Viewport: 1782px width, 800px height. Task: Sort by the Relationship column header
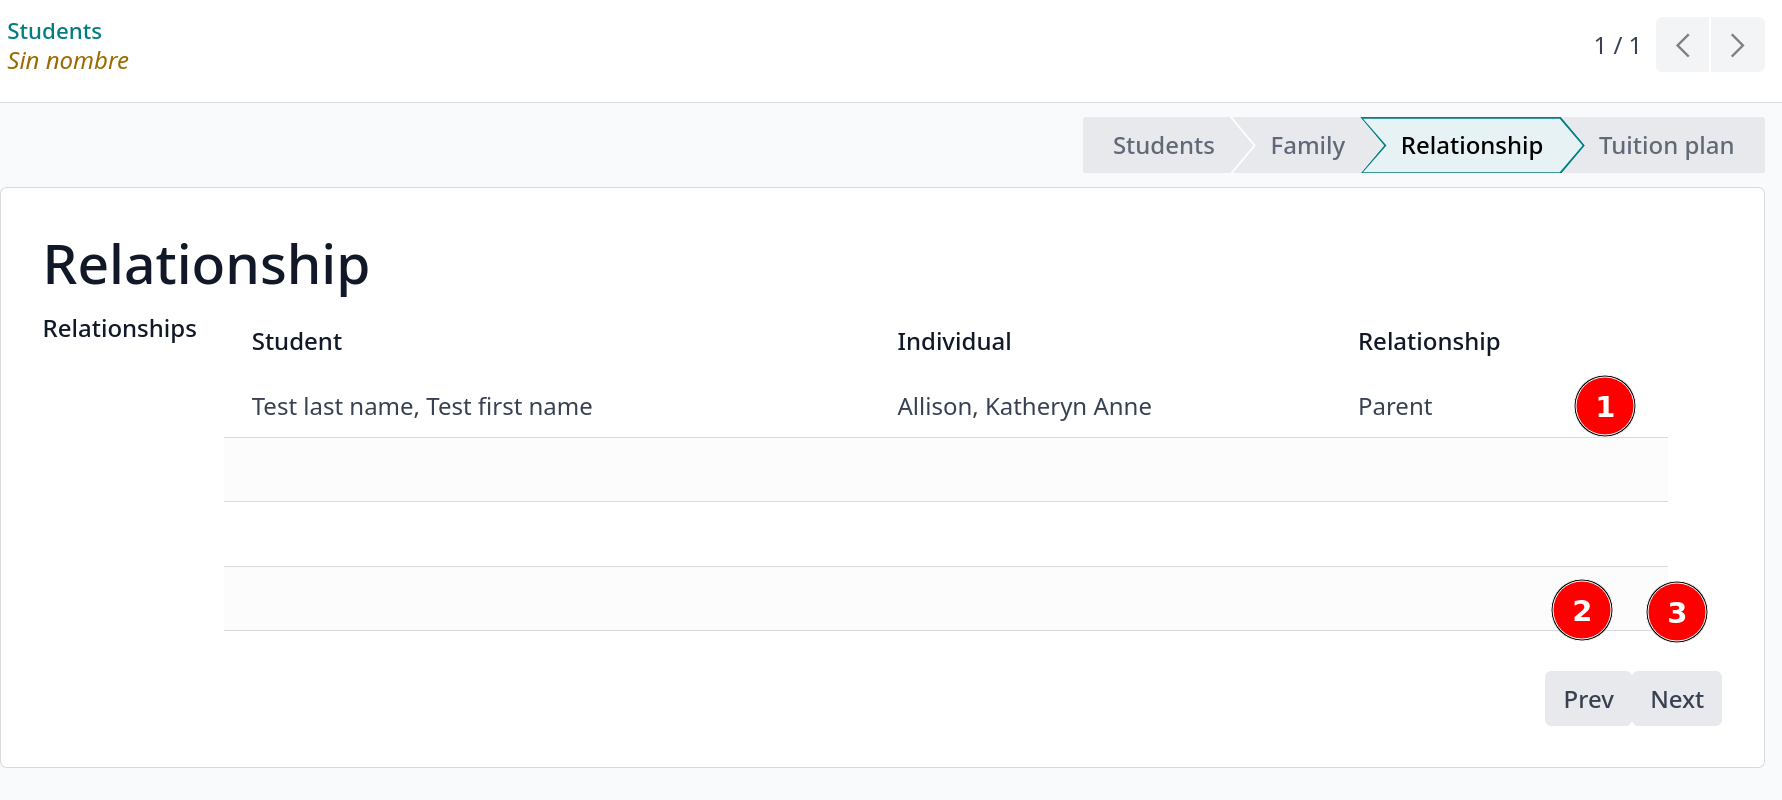coord(1428,342)
